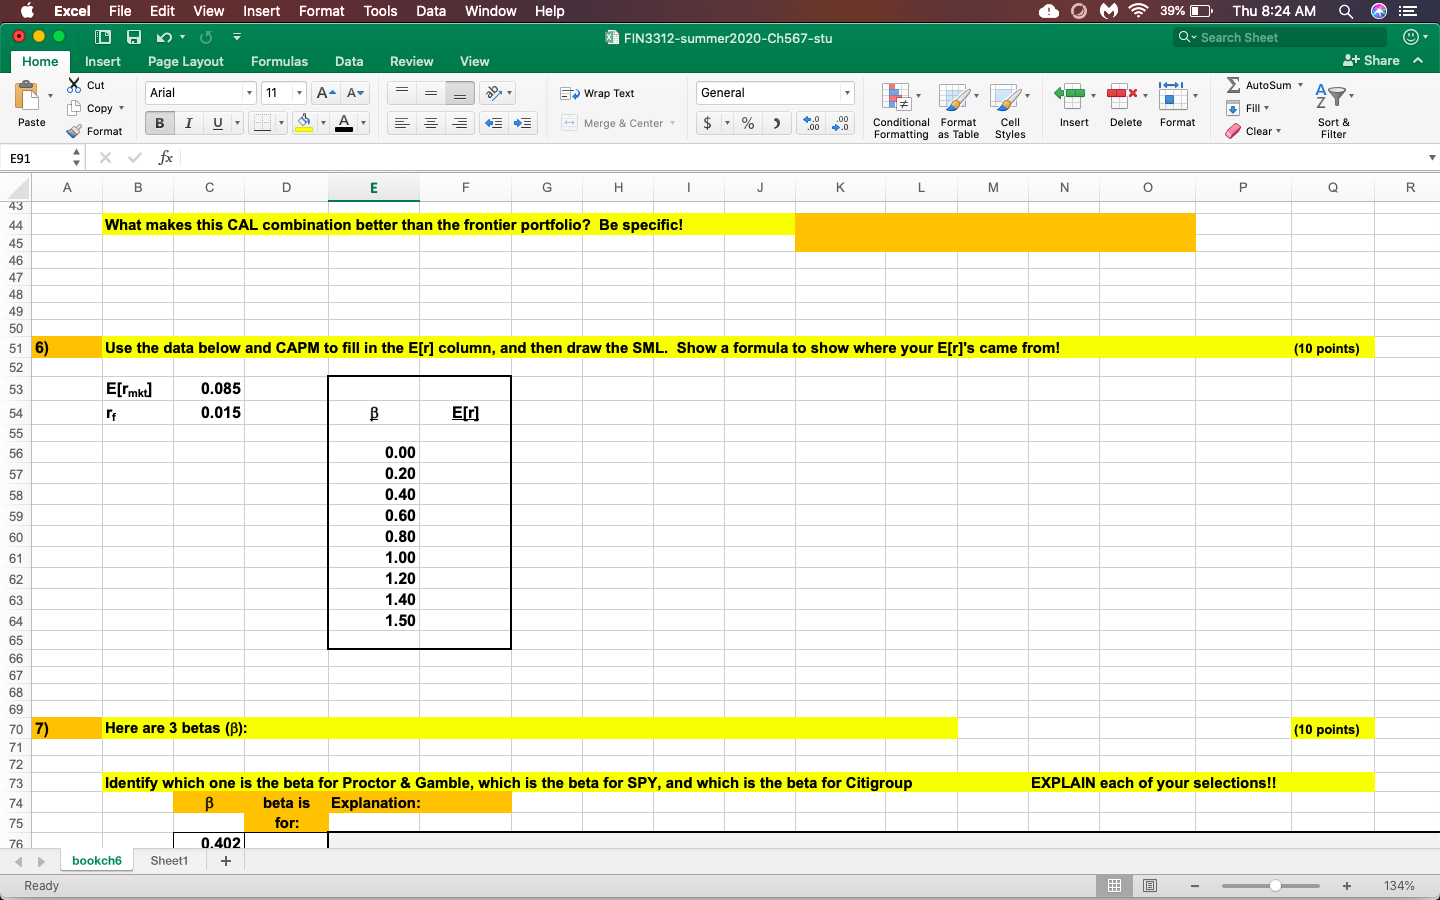The height and width of the screenshot is (900, 1440).
Task: Toggle center horizontal alignment
Action: 431,123
